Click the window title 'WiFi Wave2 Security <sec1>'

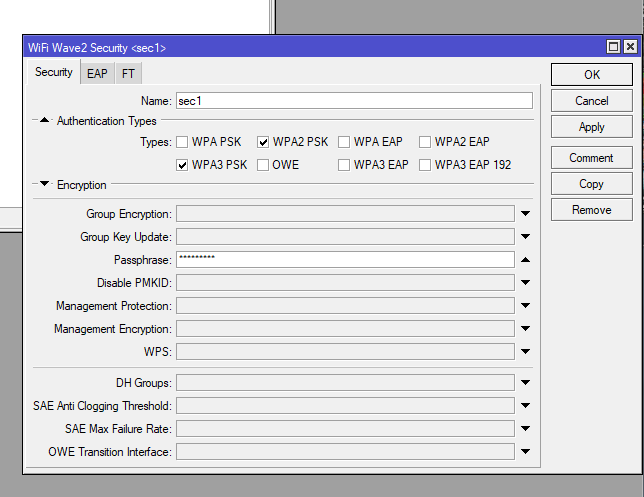(x=97, y=48)
